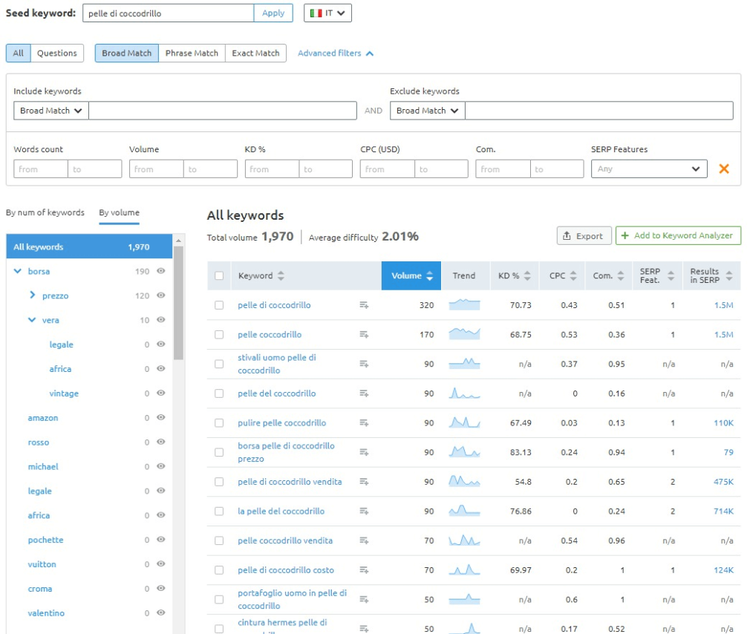Select the 'By volume' tab

click(x=119, y=212)
